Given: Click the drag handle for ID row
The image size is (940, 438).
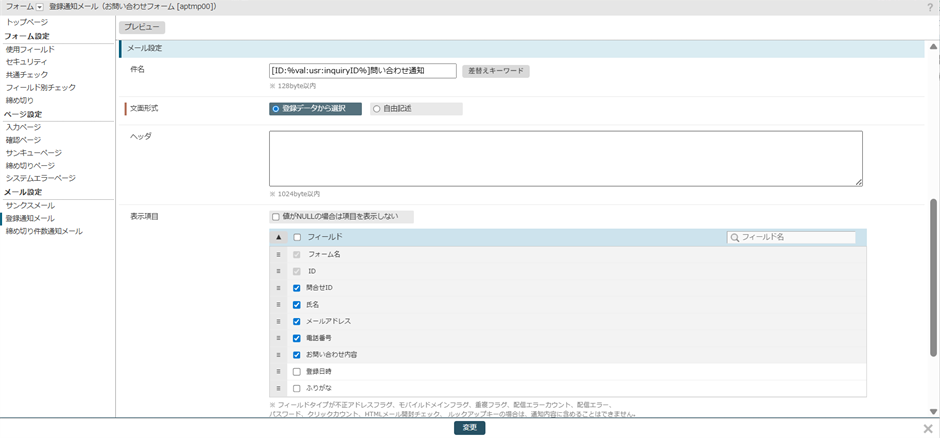Looking at the screenshot, I should [278, 271].
